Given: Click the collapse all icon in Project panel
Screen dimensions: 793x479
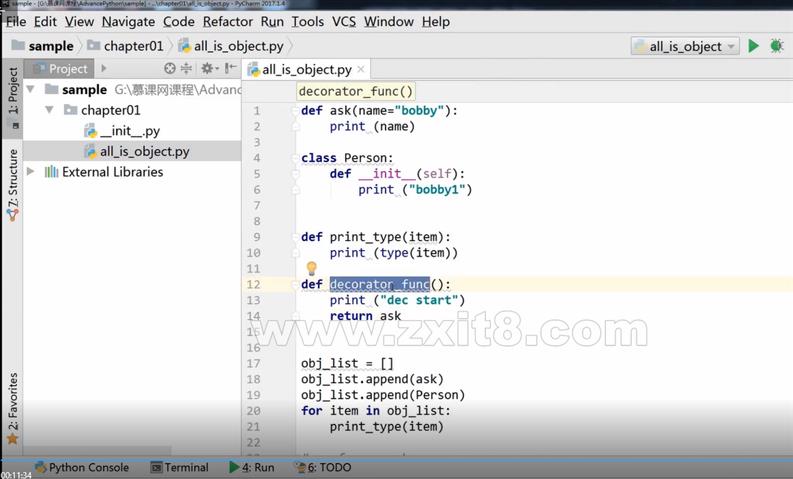Looking at the screenshot, I should tap(186, 68).
